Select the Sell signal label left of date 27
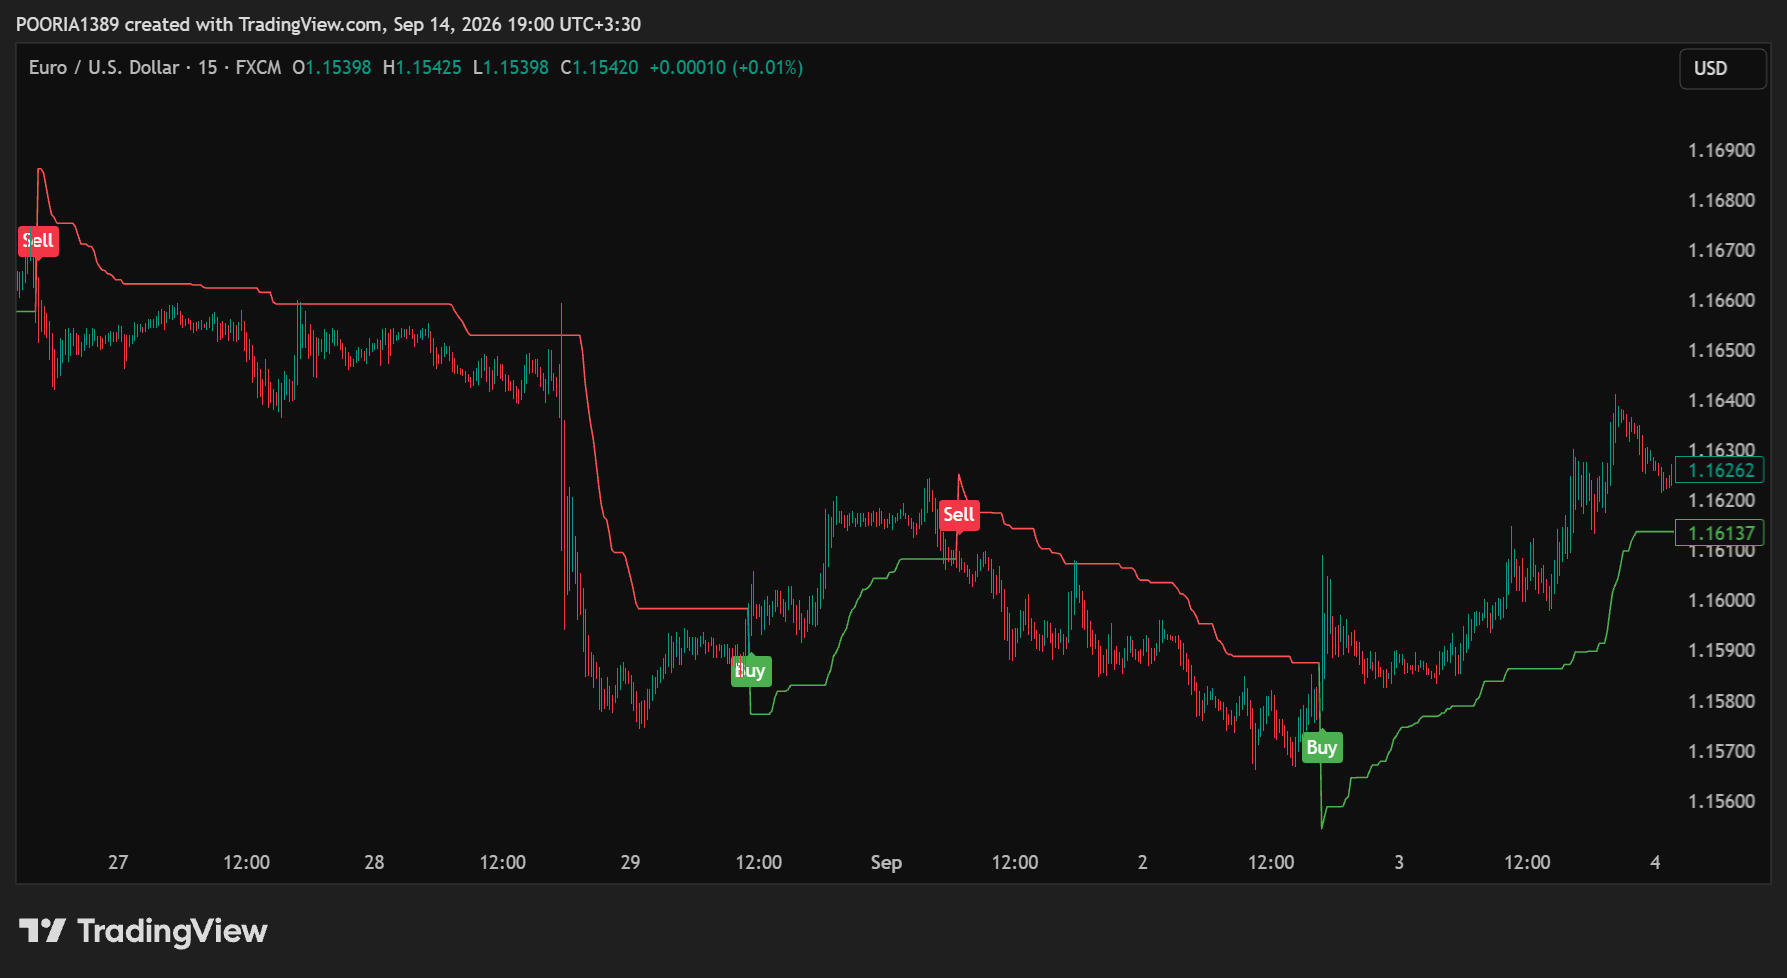The width and height of the screenshot is (1787, 978). [x=38, y=241]
